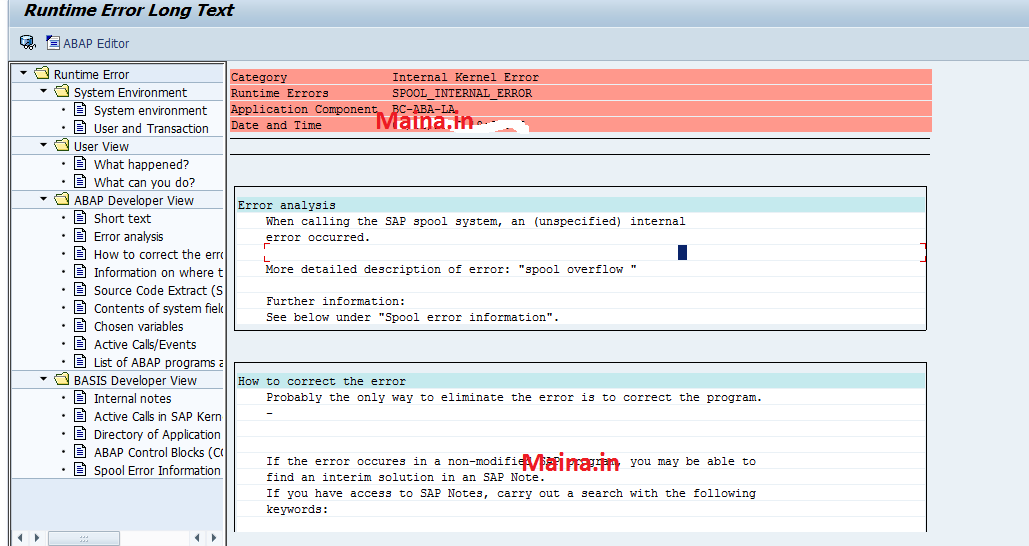
Task: Open the Active Calls/Events entry
Action: tap(145, 345)
